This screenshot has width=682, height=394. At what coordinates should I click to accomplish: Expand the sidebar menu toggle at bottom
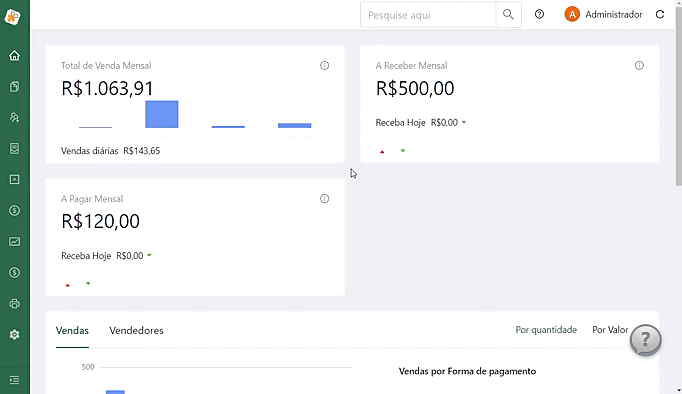click(14, 380)
